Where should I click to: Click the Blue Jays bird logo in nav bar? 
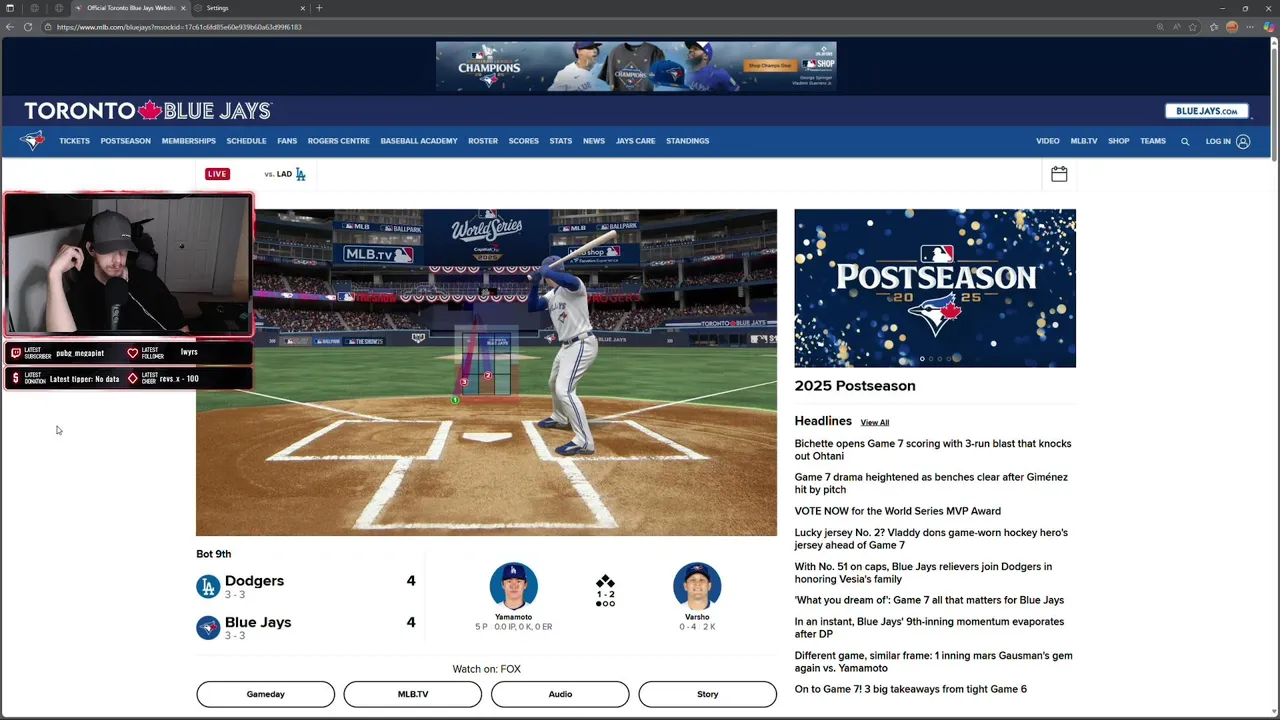click(32, 141)
